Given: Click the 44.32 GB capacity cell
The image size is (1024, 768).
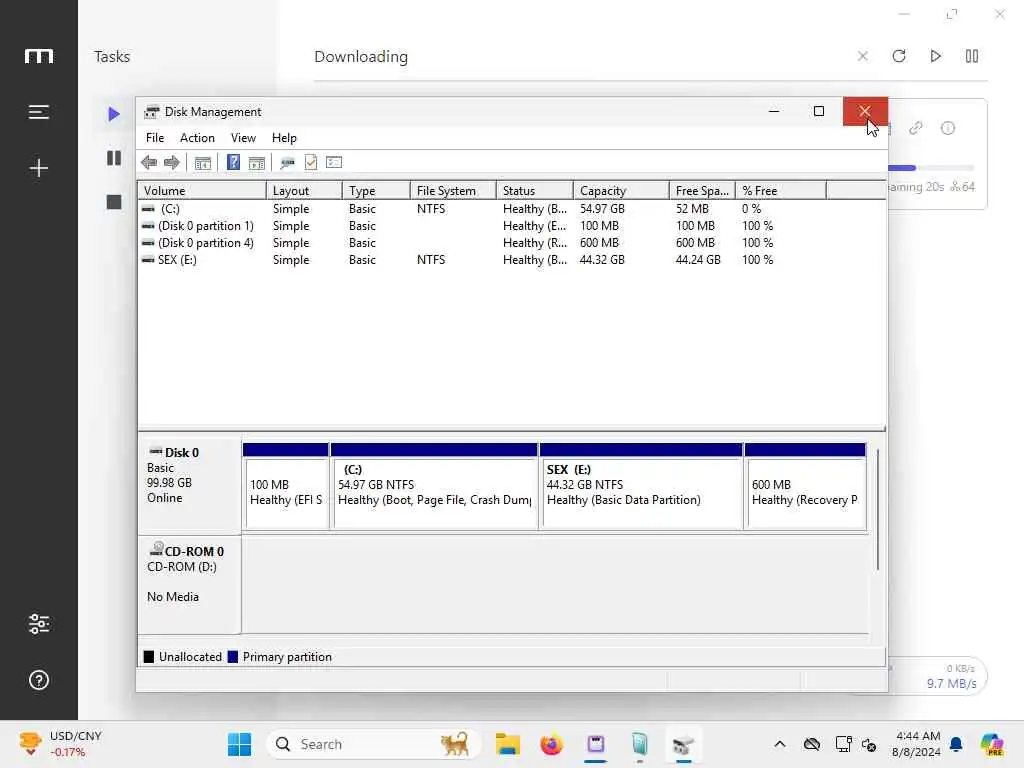Looking at the screenshot, I should pos(602,260).
